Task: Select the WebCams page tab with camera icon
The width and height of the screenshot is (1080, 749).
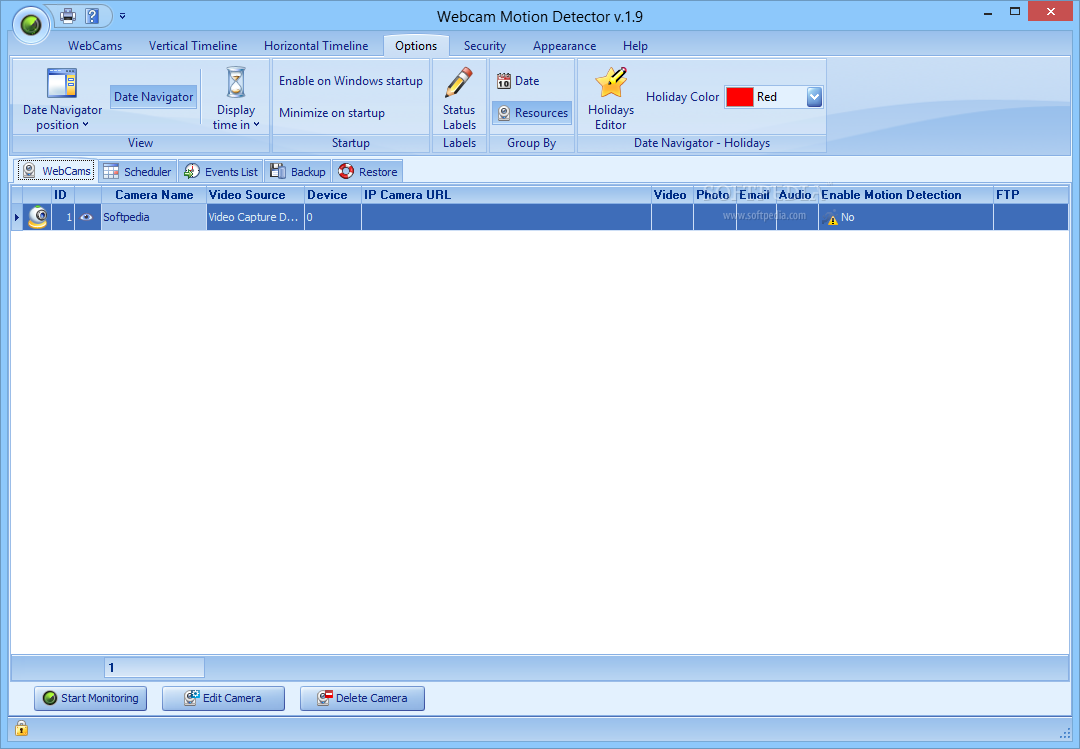Action: (56, 171)
